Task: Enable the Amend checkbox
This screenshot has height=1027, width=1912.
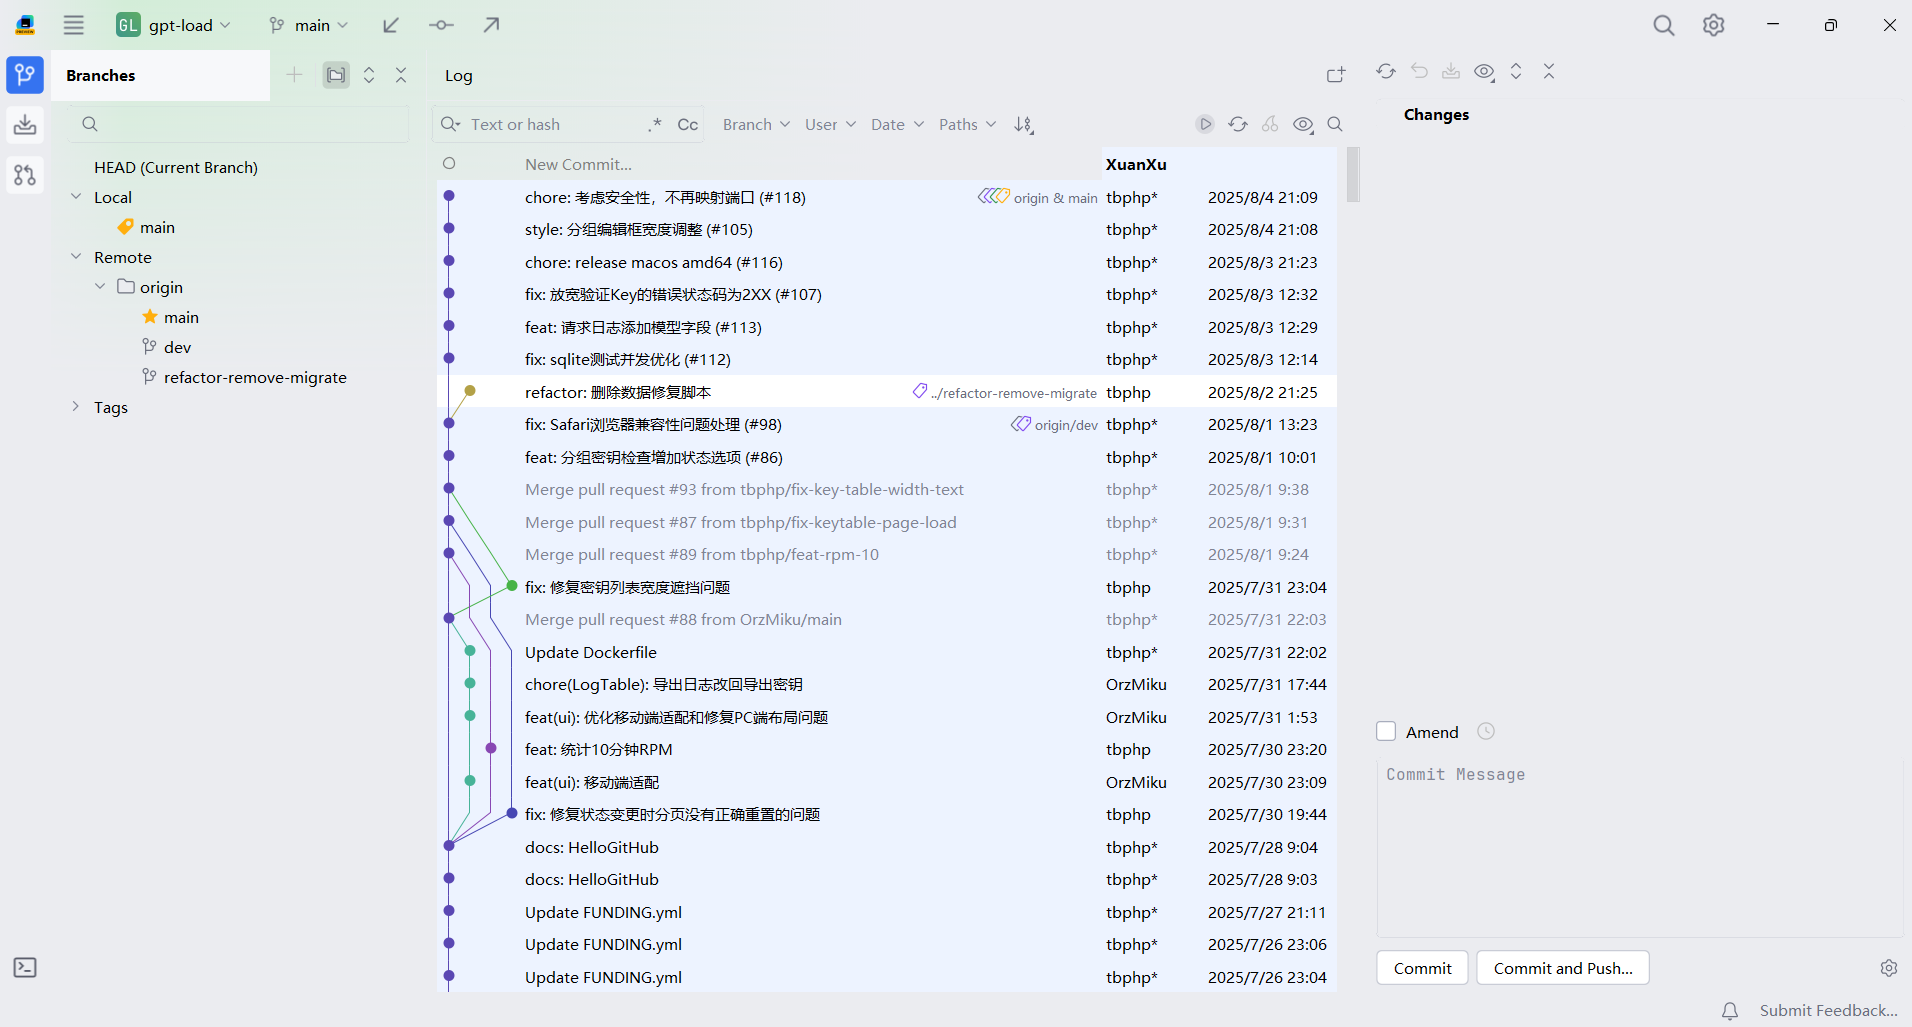Action: coord(1386,731)
